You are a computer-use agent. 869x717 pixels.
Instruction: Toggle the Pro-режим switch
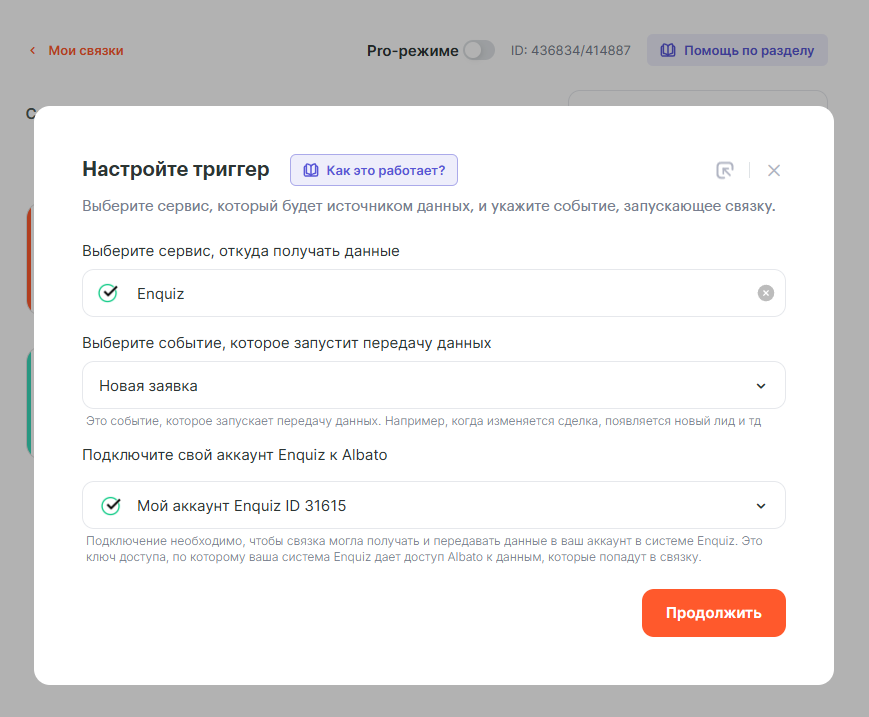(478, 50)
